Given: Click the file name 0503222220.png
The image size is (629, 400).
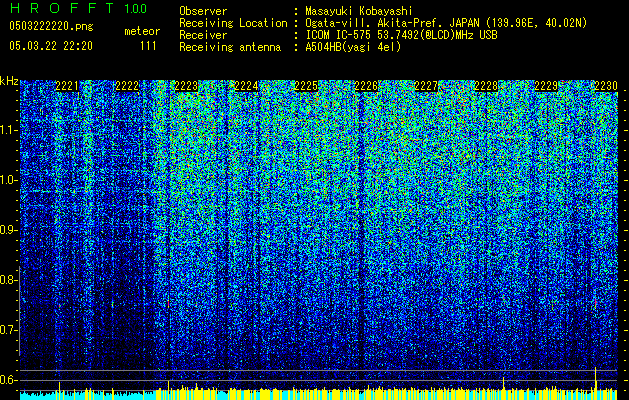Looking at the screenshot, I should click(x=51, y=26).
